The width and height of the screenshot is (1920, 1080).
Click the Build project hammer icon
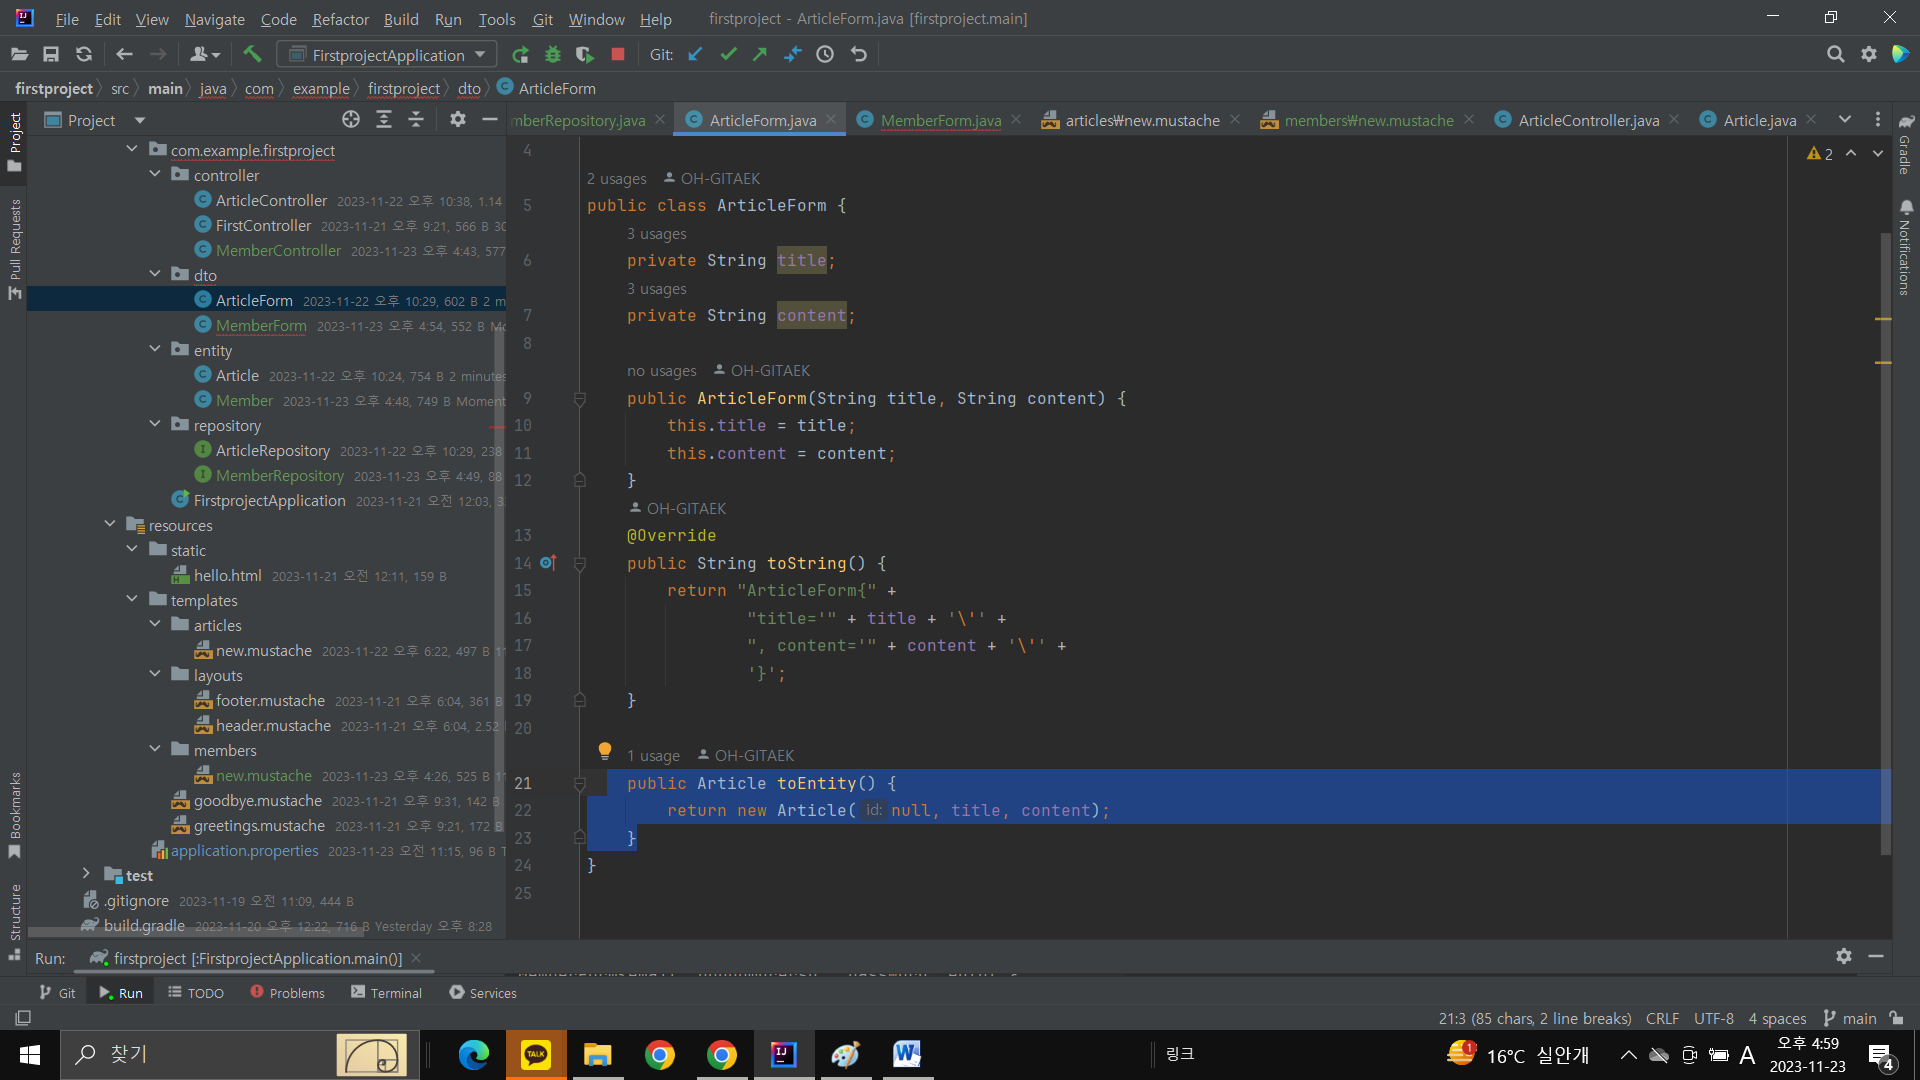(x=252, y=55)
